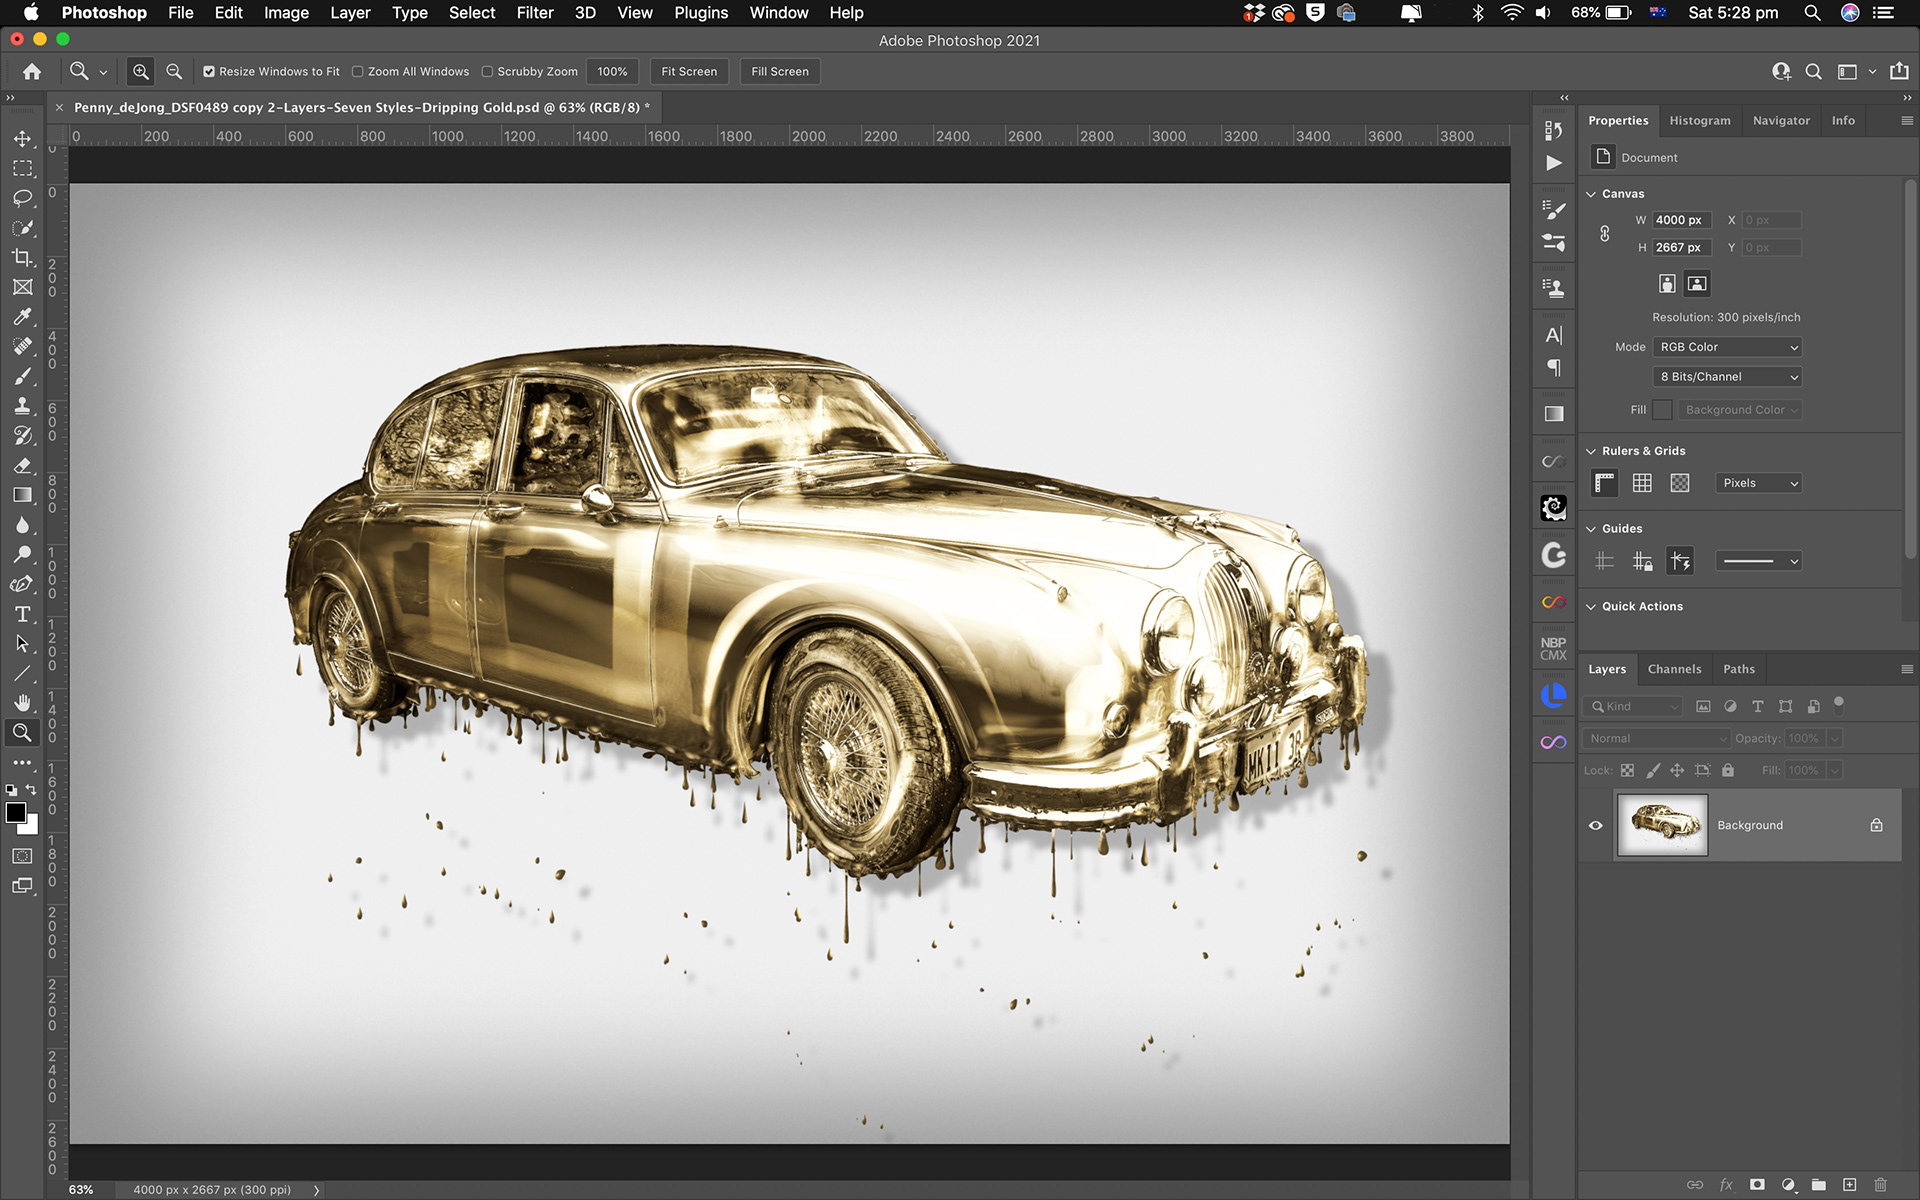
Task: Click the foreground color swatch
Action: coord(15,813)
